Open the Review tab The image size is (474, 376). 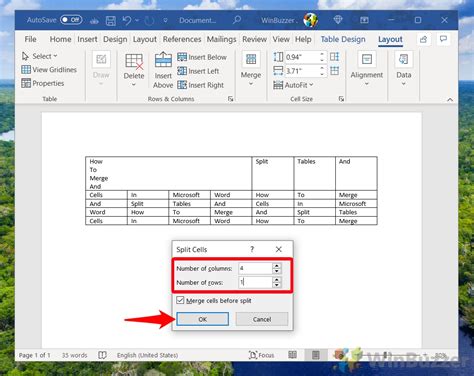click(254, 39)
